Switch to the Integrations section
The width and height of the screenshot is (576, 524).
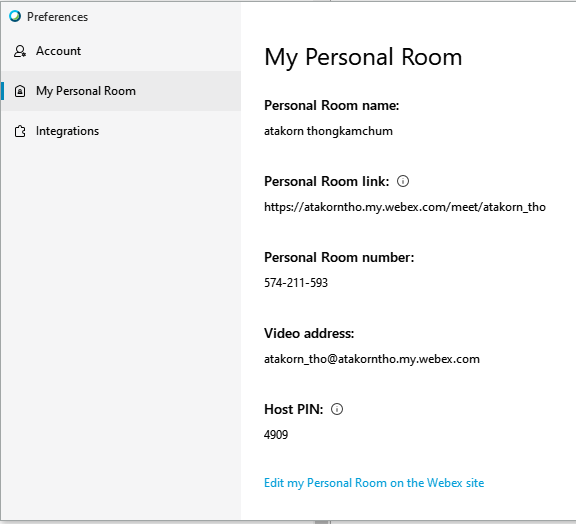121,131
